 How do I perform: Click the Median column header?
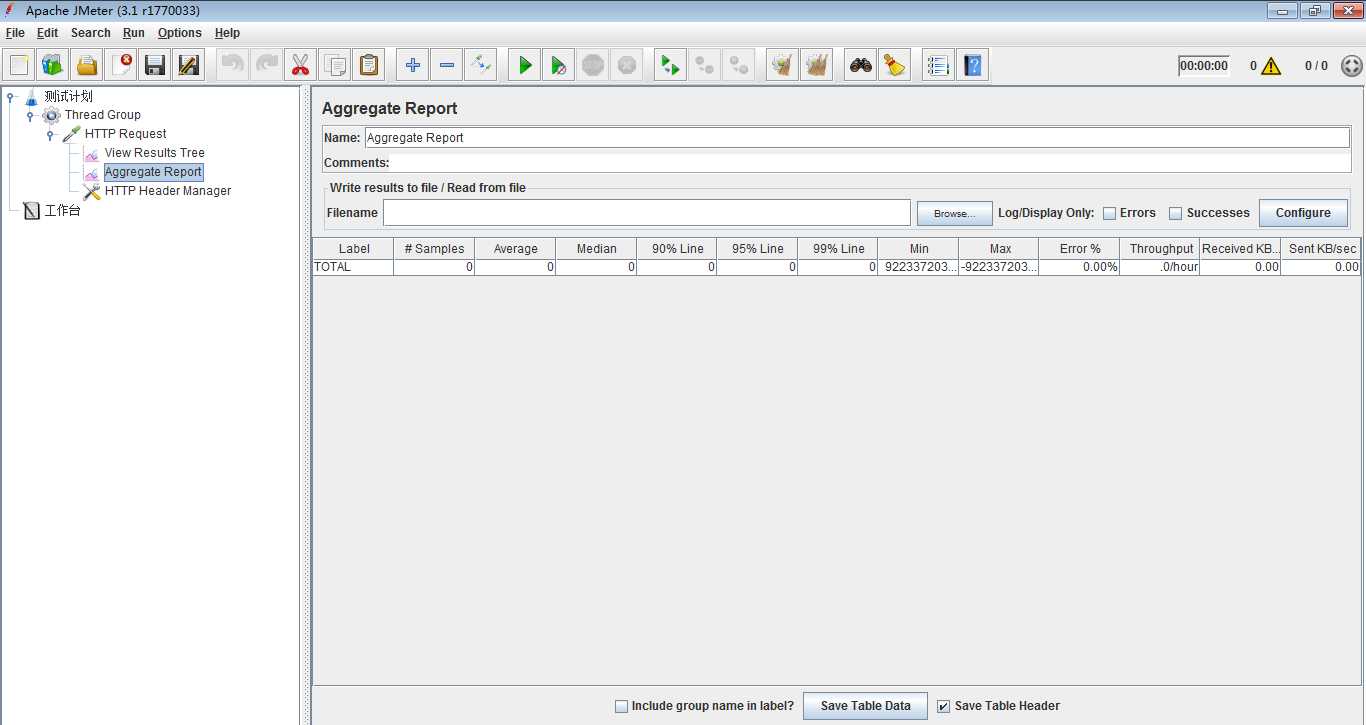pos(596,249)
